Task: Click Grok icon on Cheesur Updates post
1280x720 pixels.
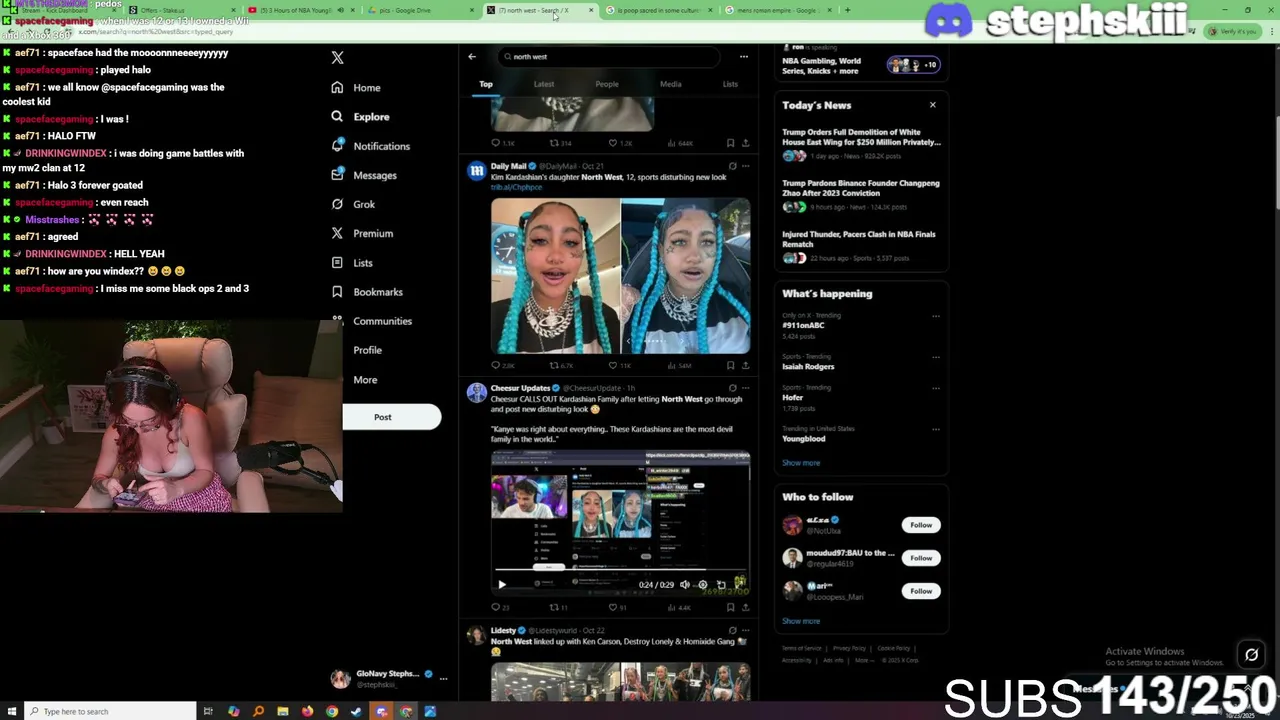Action: pos(732,388)
